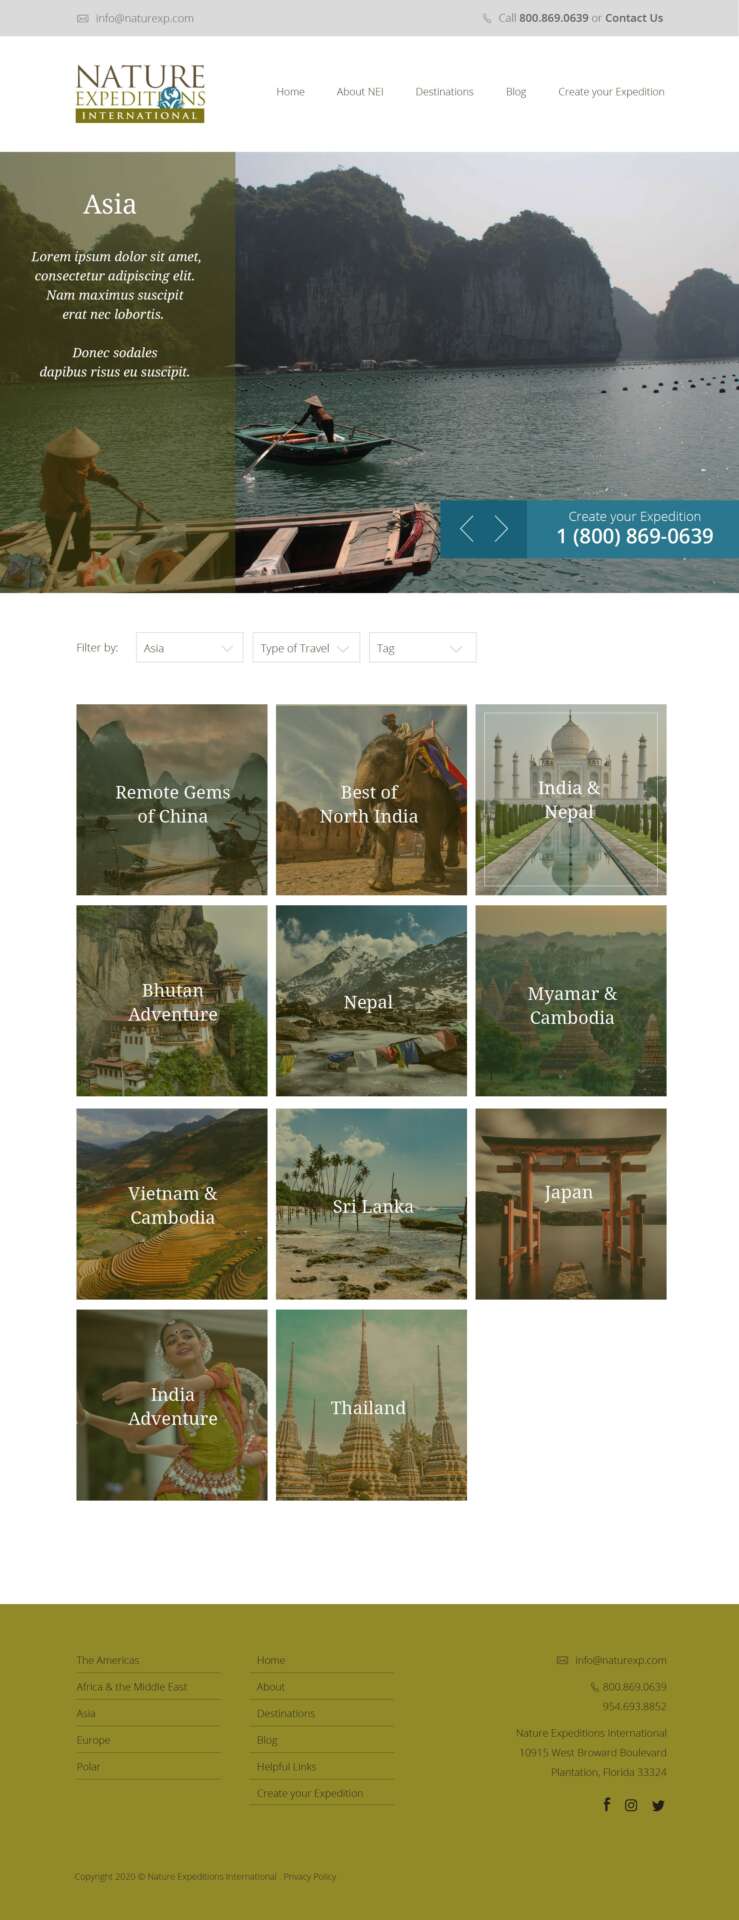The height and width of the screenshot is (1920, 739).
Task: Click the phone icon beside Call
Action: pos(487,18)
